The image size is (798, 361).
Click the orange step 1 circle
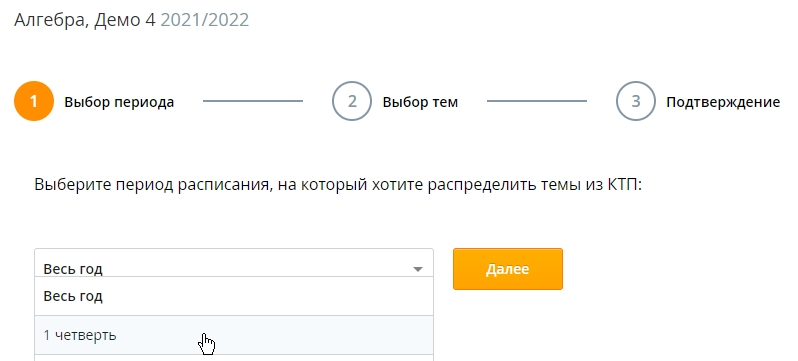(34, 101)
